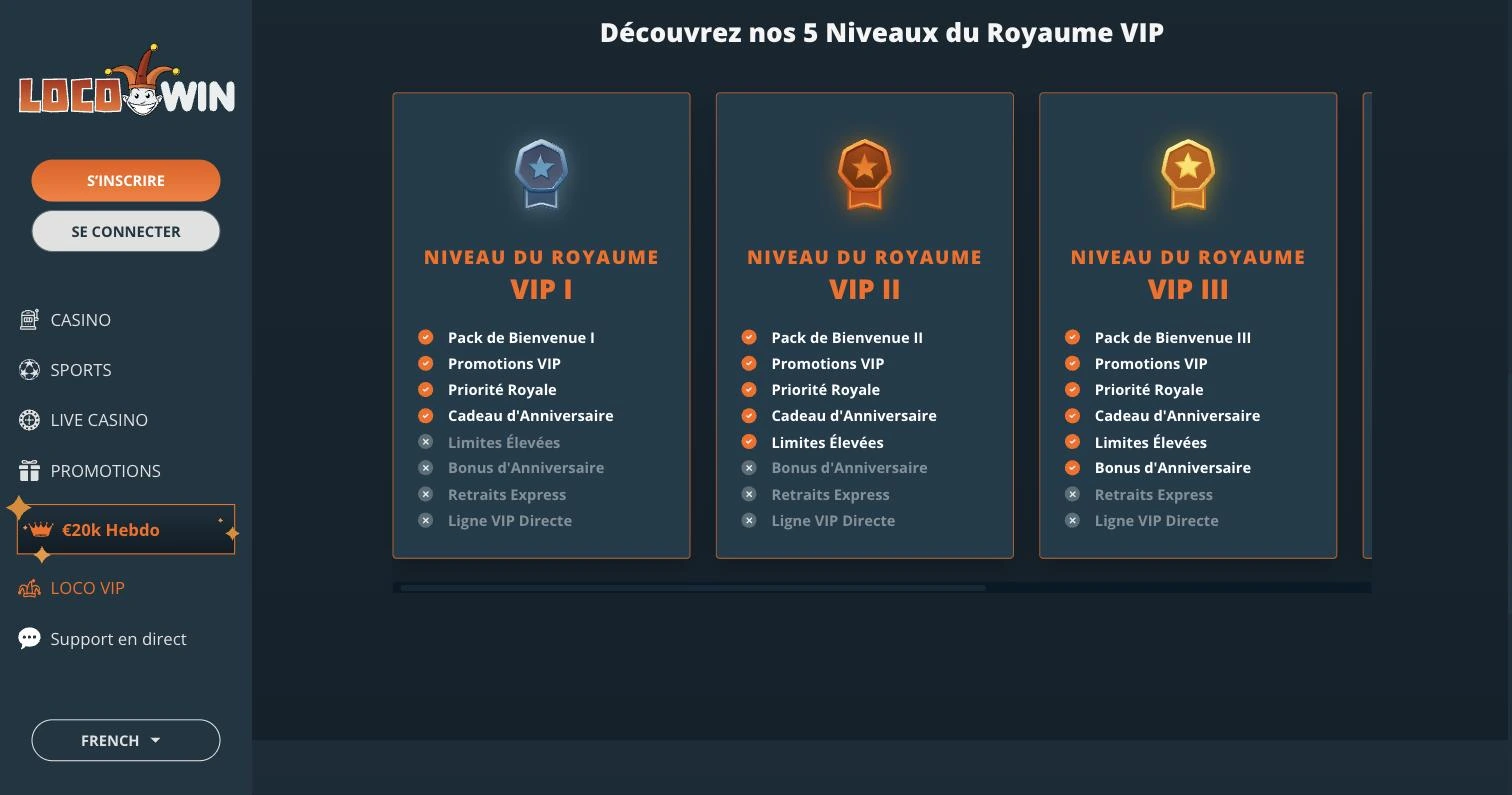This screenshot has height=795, width=1512.
Task: Click 'Priorité Royale' in the VIP I card
Action: pos(502,390)
